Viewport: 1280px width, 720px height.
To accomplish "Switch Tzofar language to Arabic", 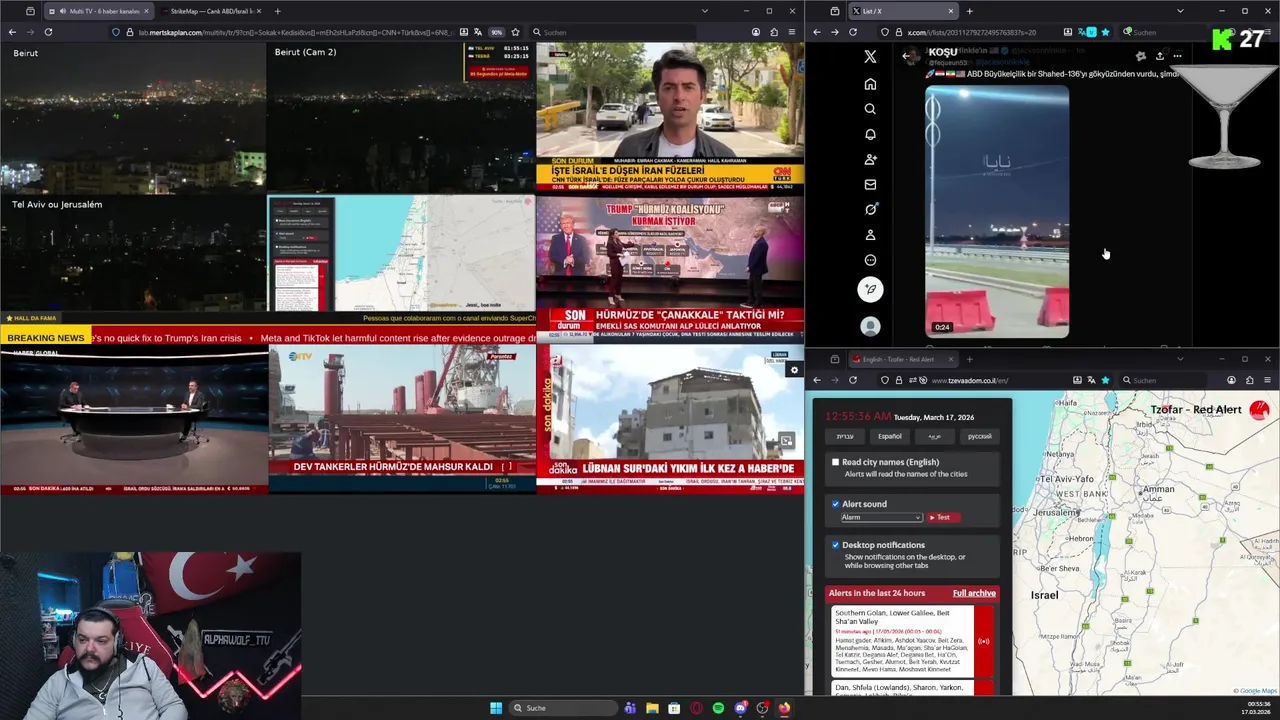I will 934,436.
